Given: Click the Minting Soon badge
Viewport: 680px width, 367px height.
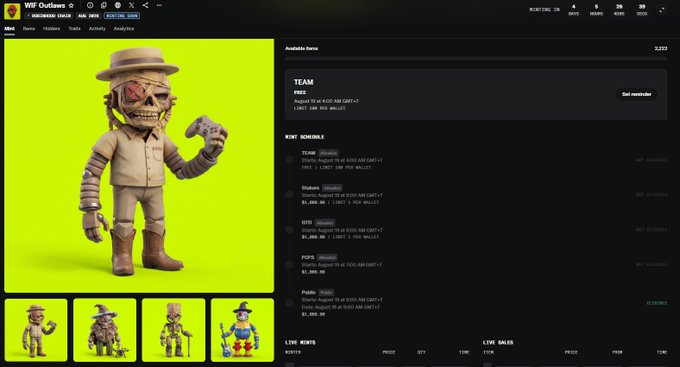Looking at the screenshot, I should point(122,16).
